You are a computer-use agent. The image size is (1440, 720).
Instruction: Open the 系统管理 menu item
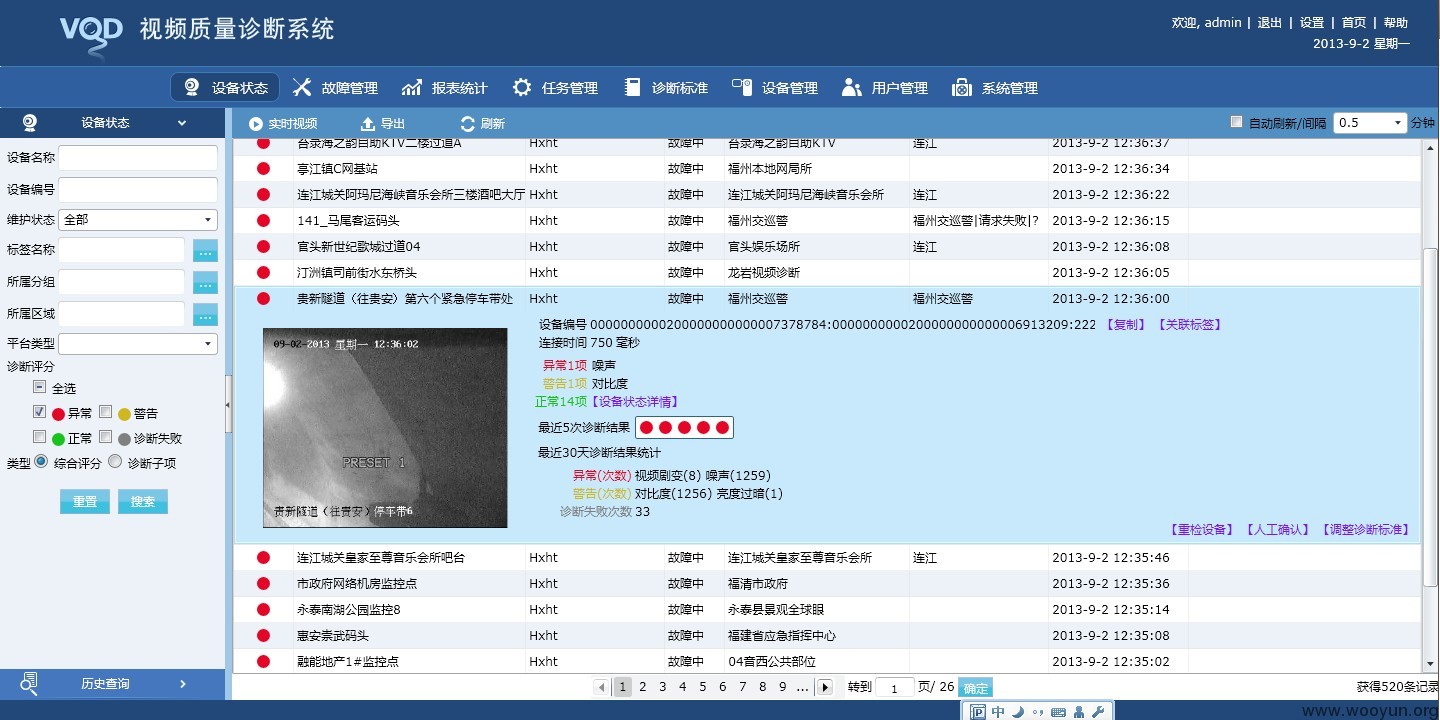click(x=995, y=88)
